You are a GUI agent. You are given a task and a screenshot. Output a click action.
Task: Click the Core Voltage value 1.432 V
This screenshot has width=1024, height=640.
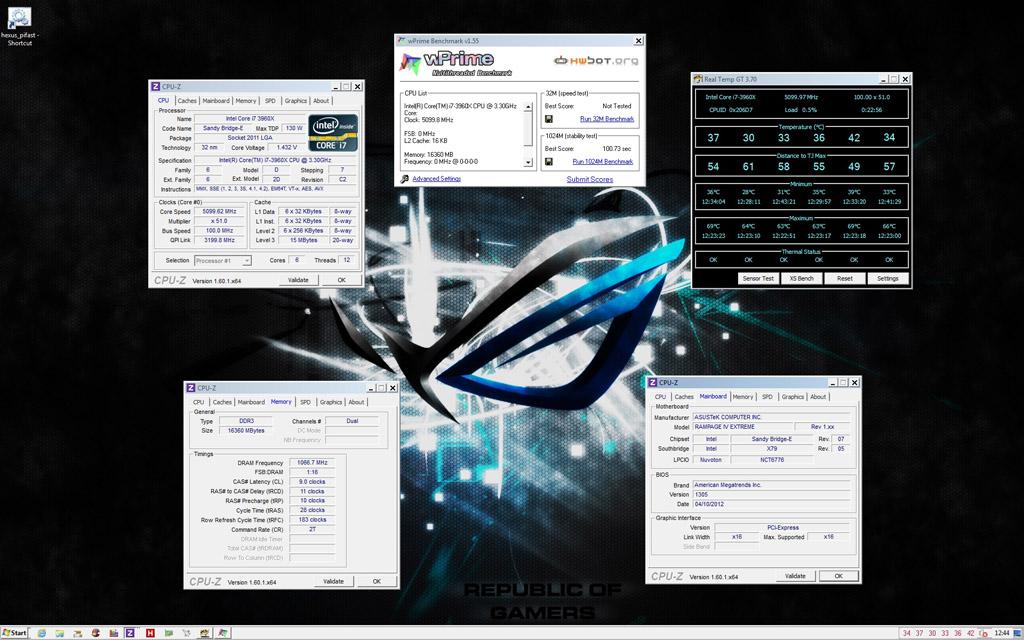(287, 148)
